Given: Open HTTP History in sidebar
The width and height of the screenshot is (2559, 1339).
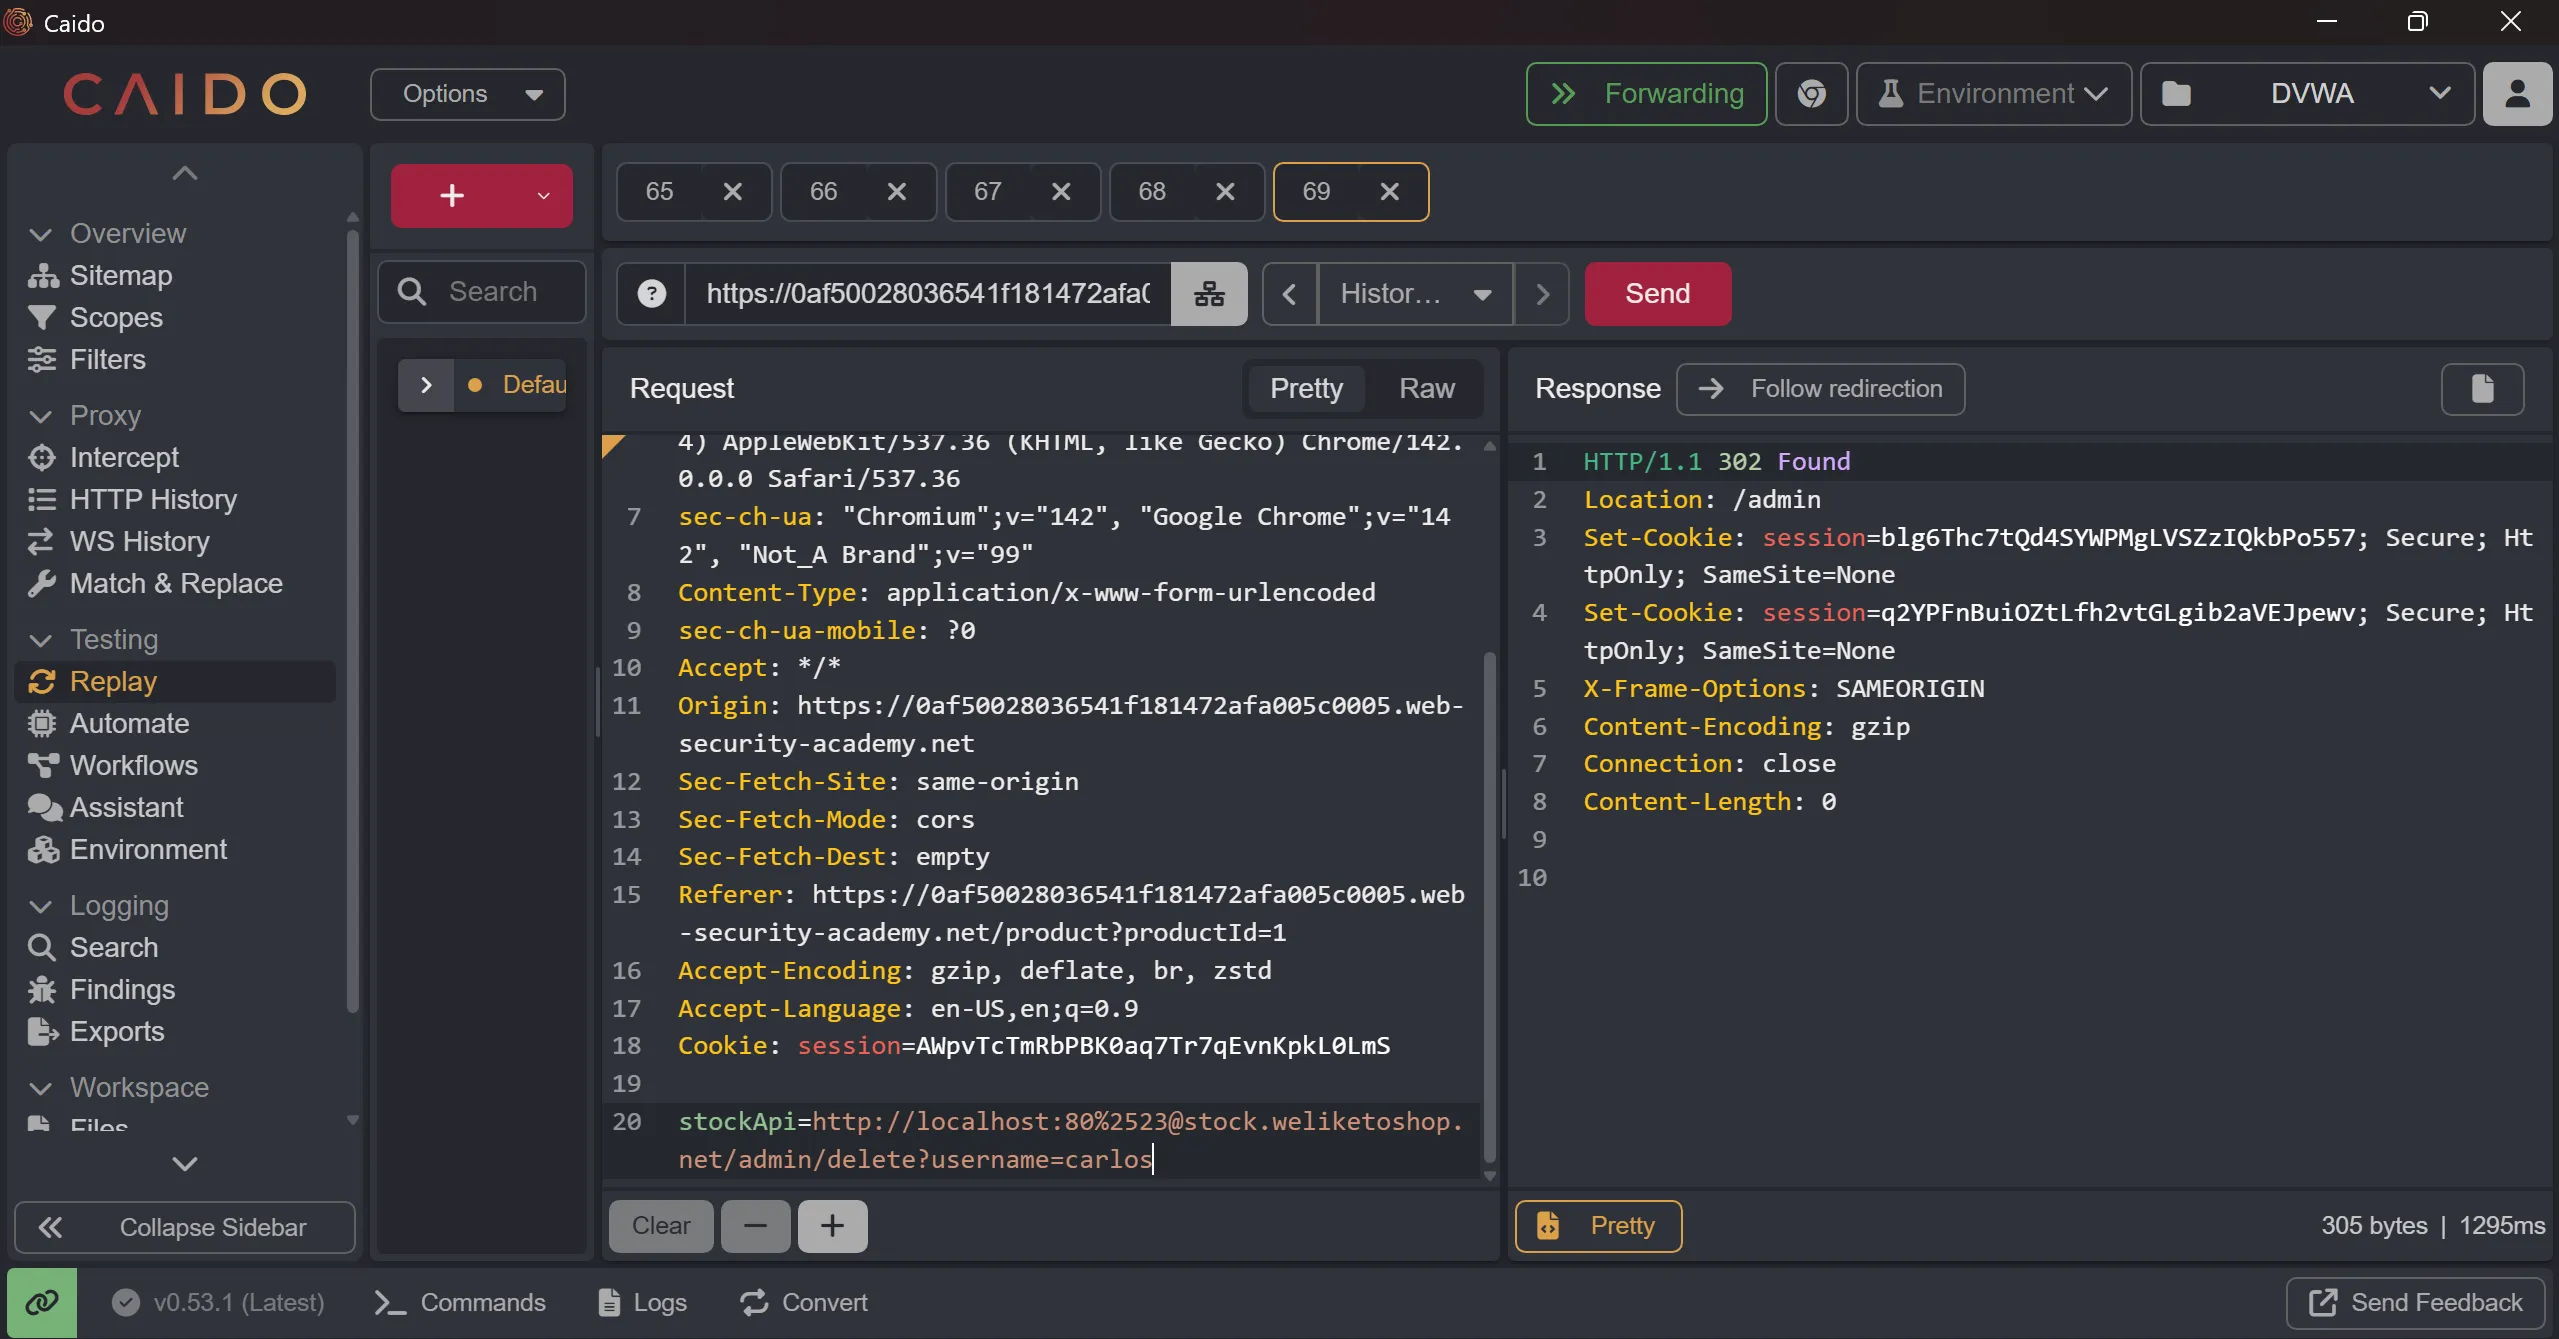Looking at the screenshot, I should 153,499.
